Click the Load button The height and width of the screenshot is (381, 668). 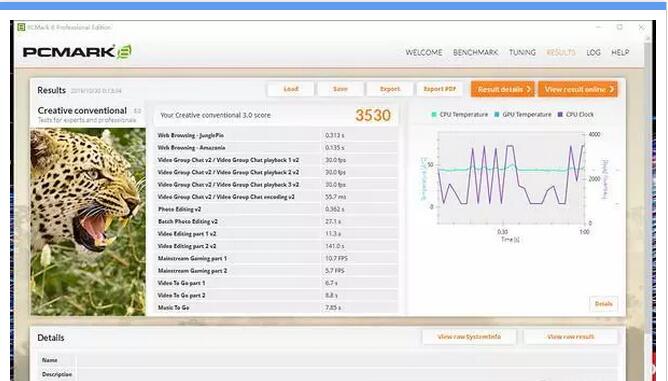pos(291,89)
